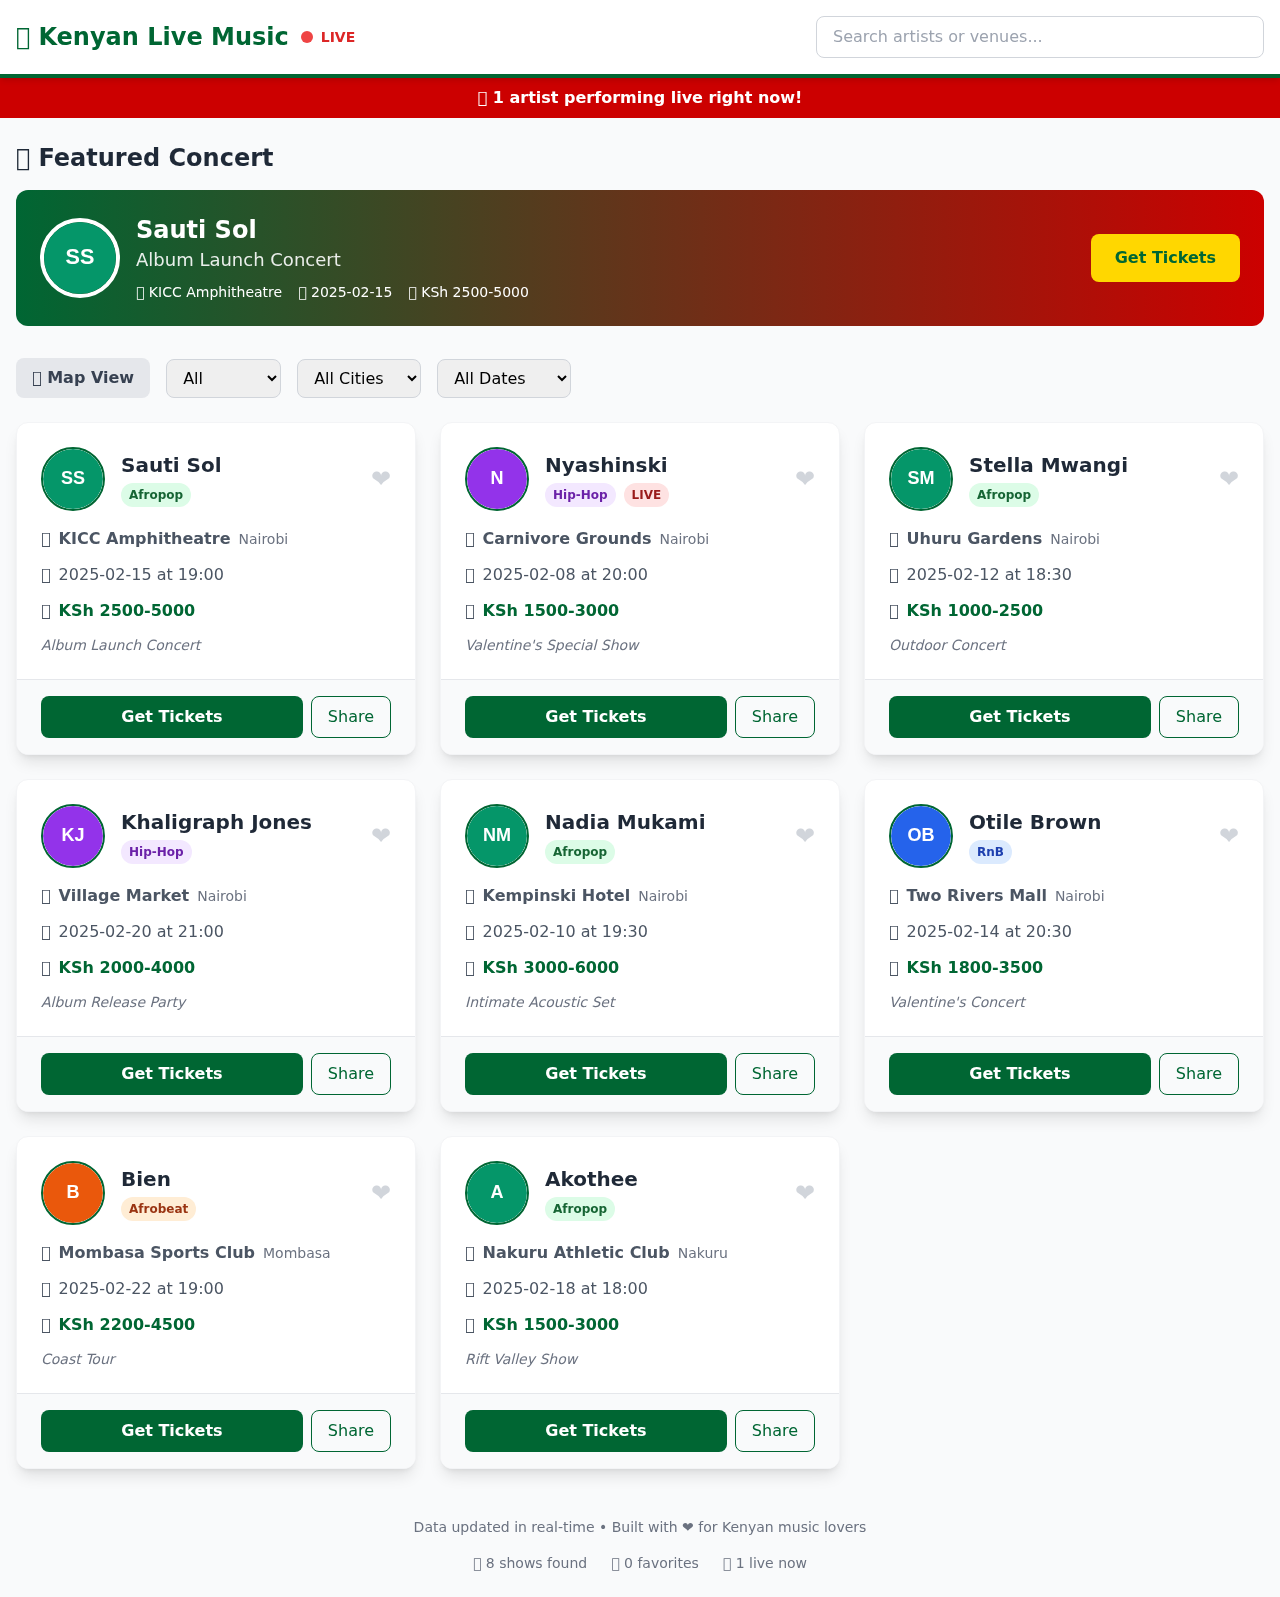1280x1597 pixels.
Task: Favorite Sauti Sol with the heart icon
Action: tap(381, 478)
